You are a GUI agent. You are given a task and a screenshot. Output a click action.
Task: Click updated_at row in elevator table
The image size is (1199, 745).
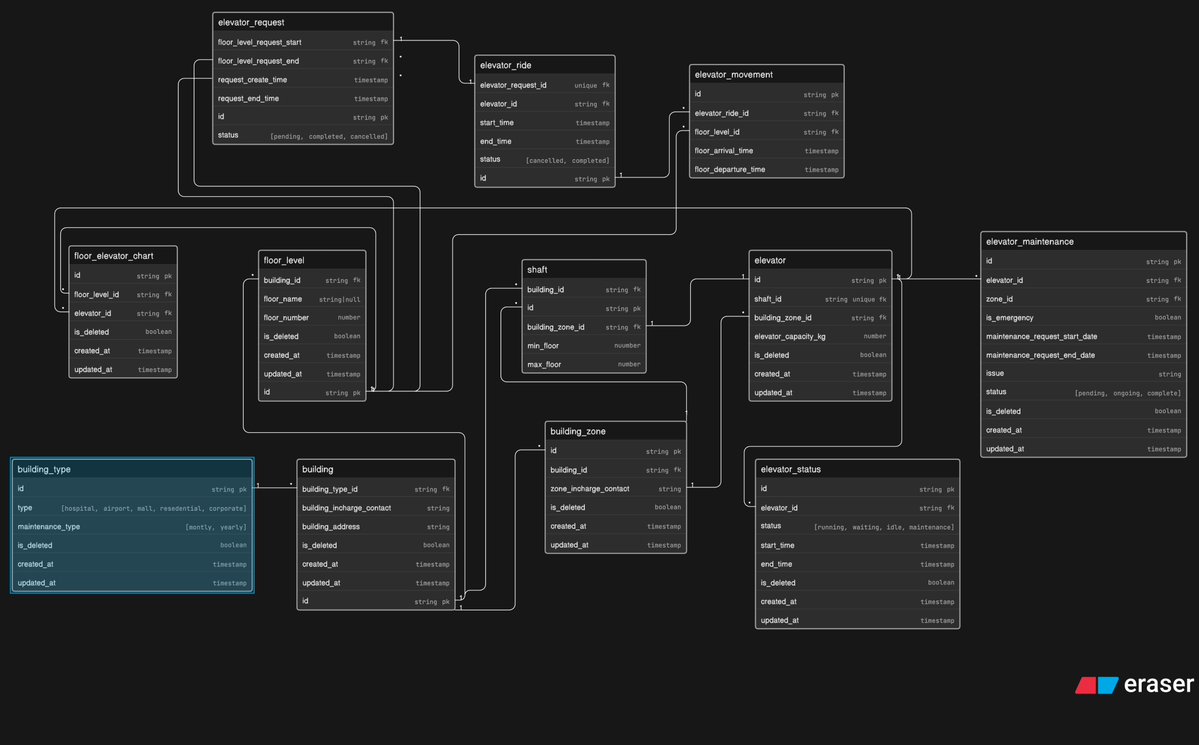tap(820, 392)
